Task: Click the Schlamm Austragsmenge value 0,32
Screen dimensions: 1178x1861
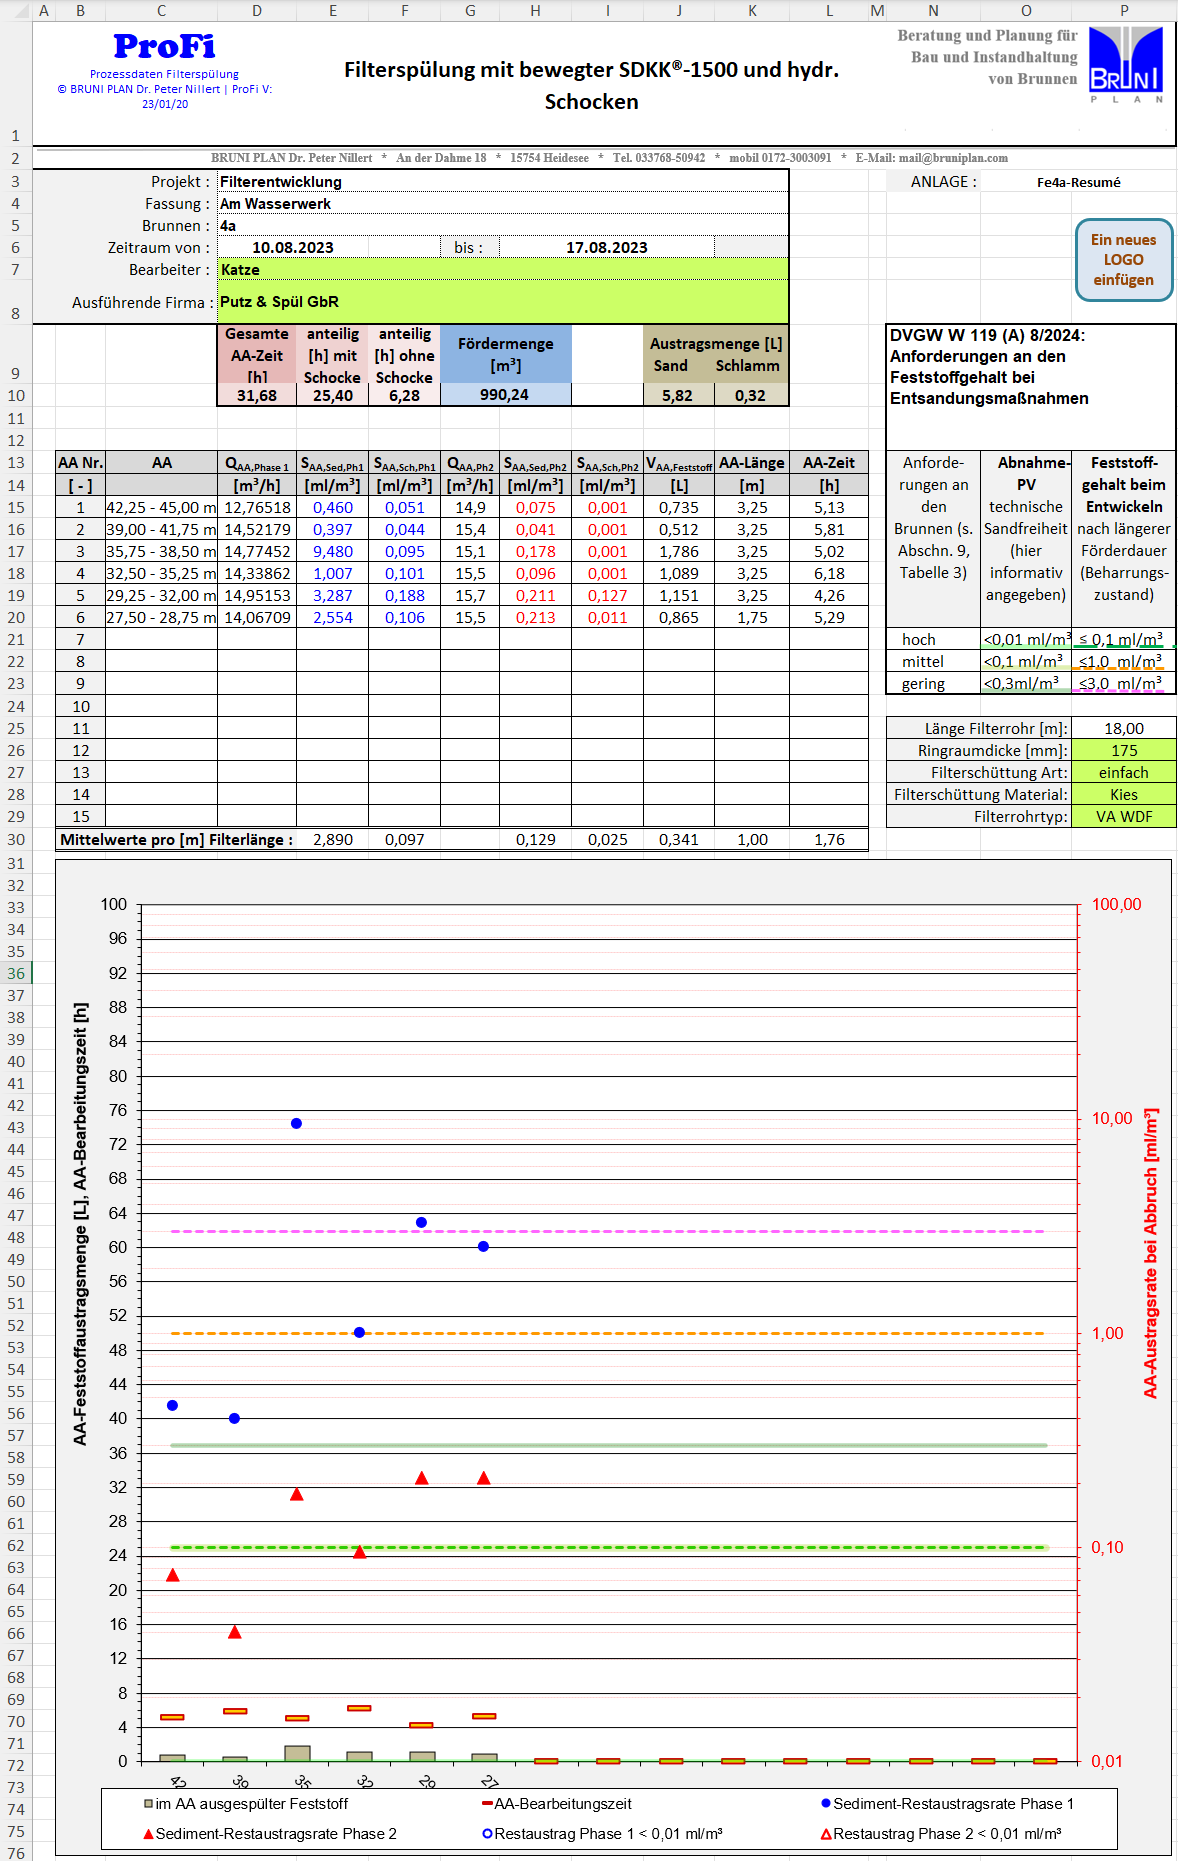Action: pos(751,395)
